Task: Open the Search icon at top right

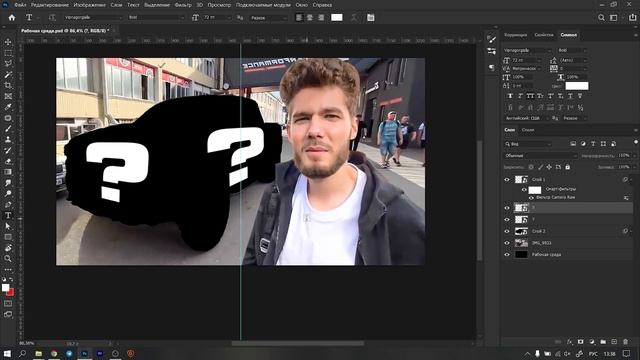Action: pyautogui.click(x=601, y=18)
